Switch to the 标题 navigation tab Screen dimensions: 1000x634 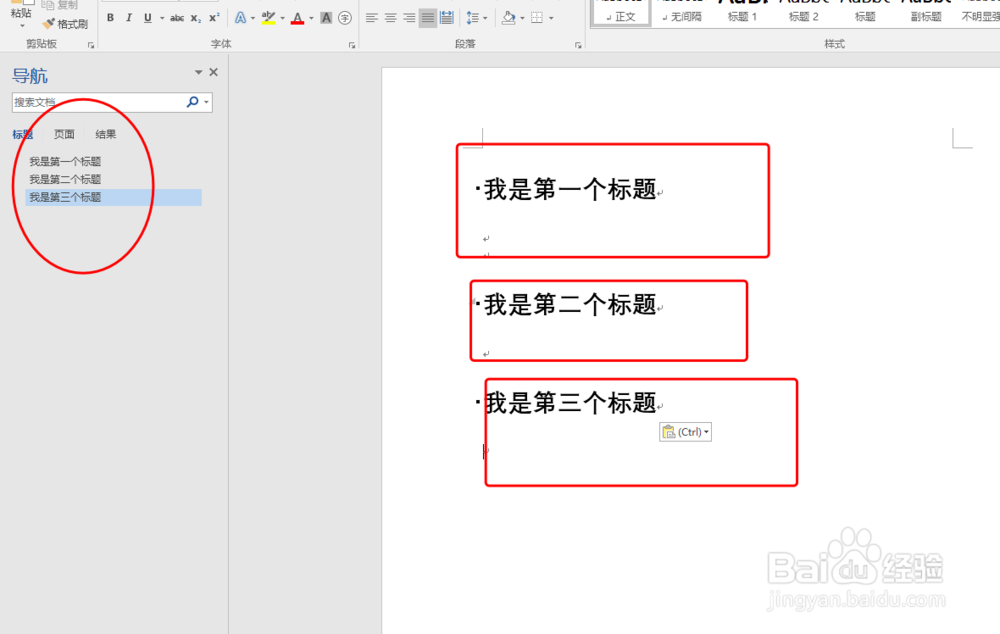pyautogui.click(x=22, y=134)
